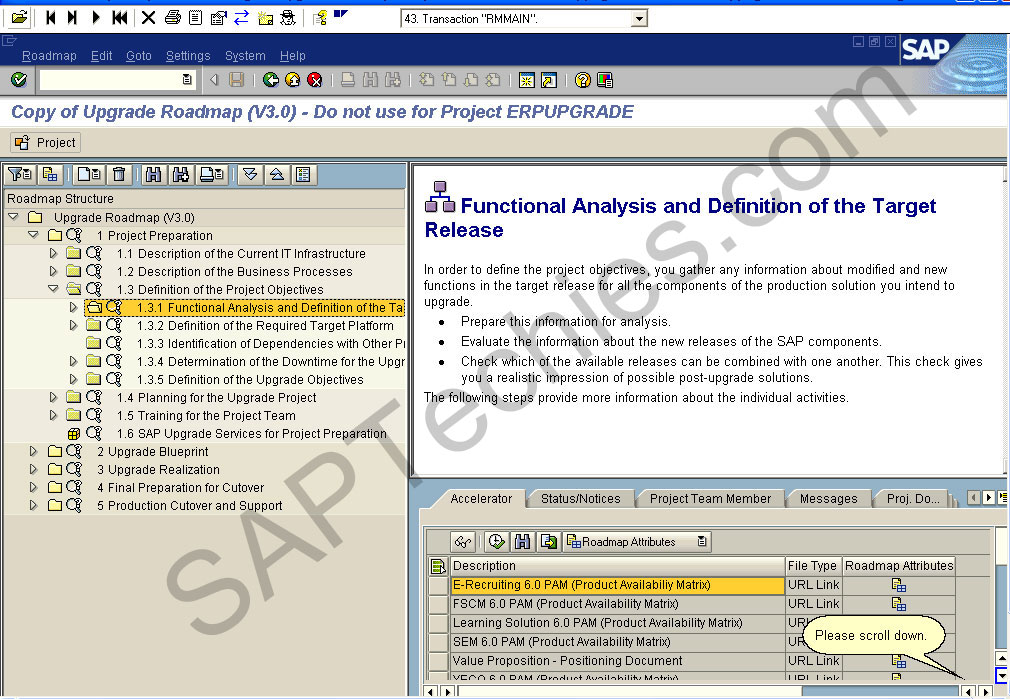1010x699 pixels.
Task: Click the Project button
Action: (x=45, y=142)
